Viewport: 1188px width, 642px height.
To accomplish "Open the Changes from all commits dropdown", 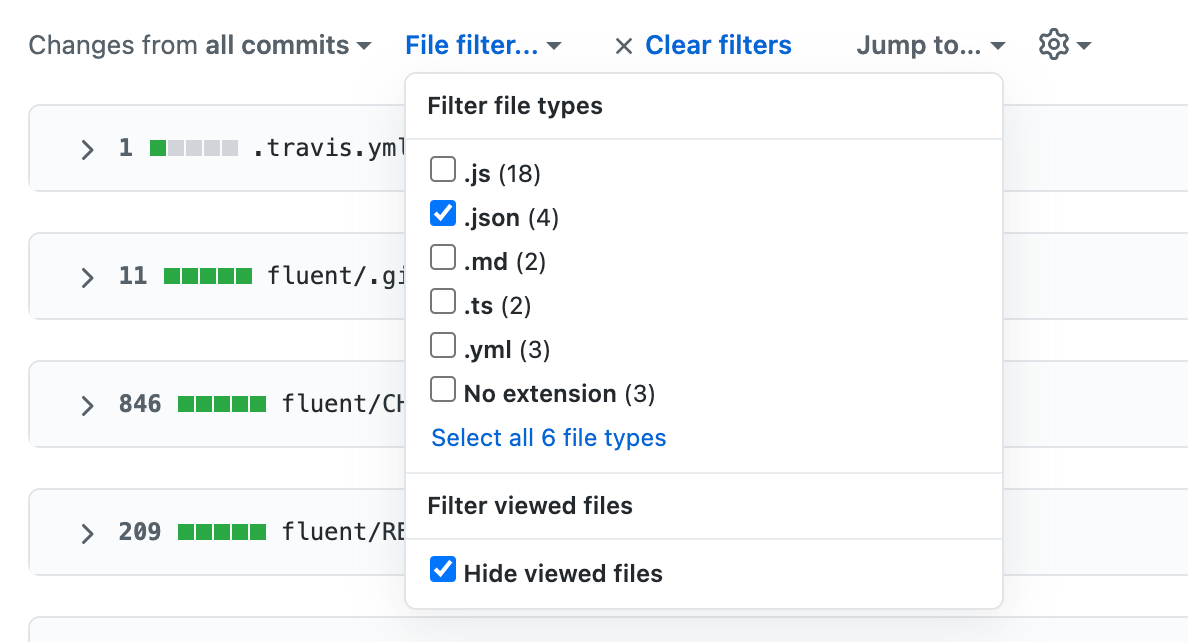I will click(290, 44).
